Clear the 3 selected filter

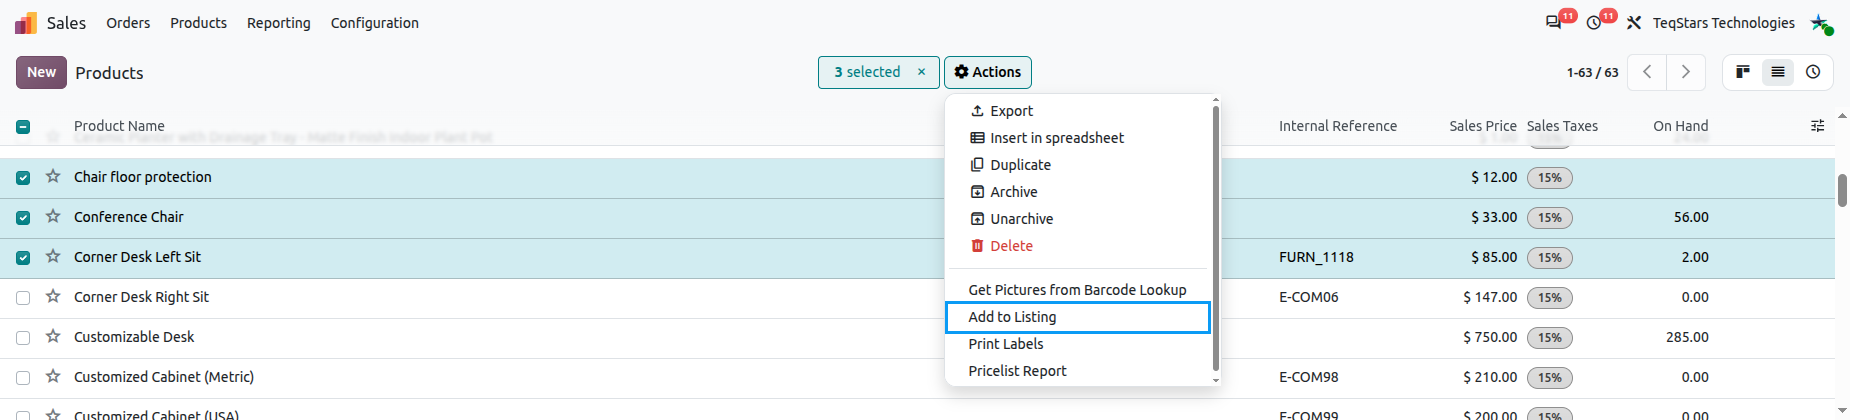[922, 72]
